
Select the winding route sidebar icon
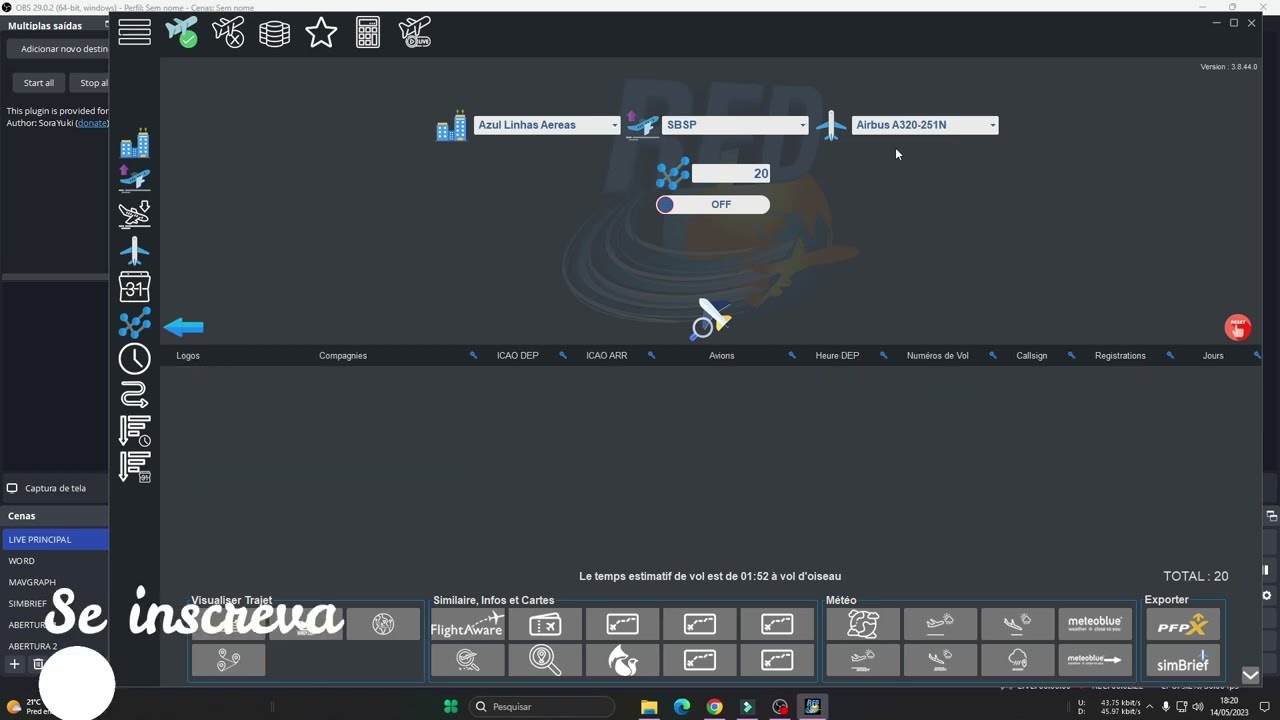click(x=134, y=395)
